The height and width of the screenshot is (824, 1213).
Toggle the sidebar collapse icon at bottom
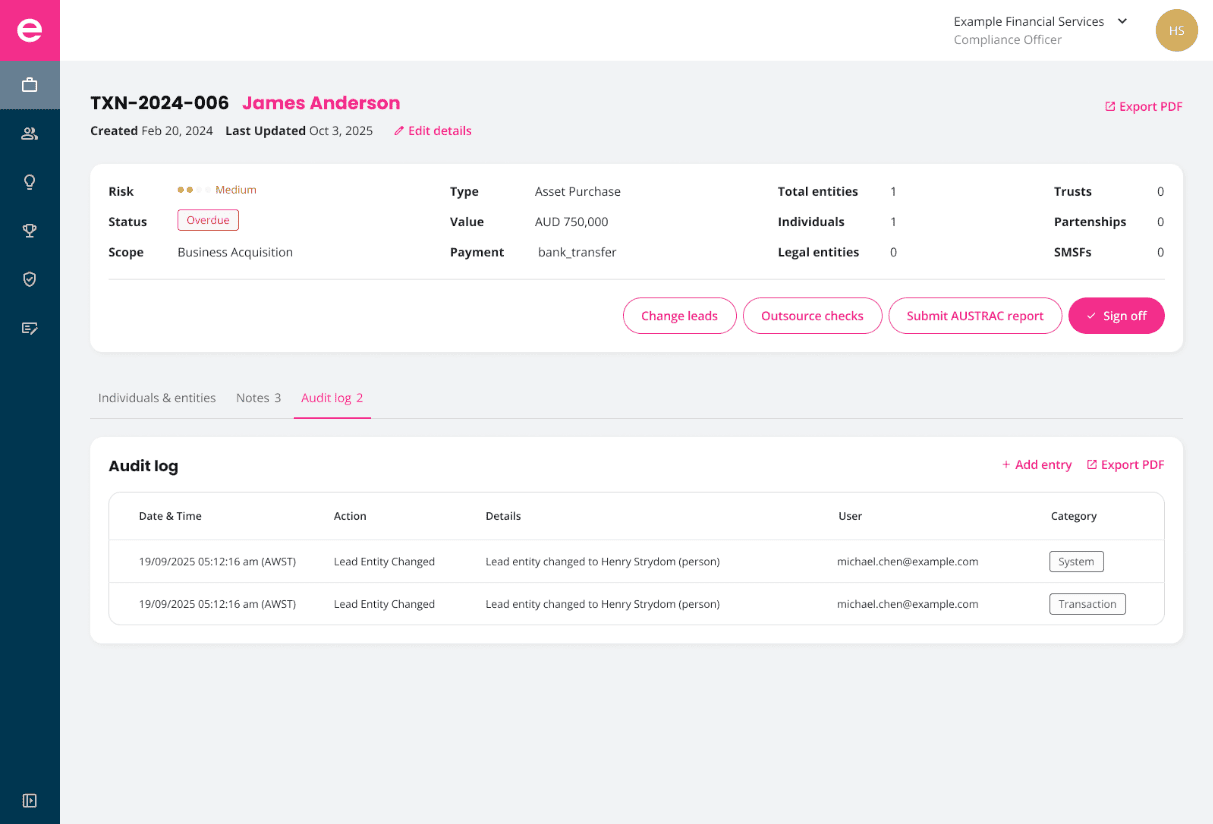click(x=30, y=800)
